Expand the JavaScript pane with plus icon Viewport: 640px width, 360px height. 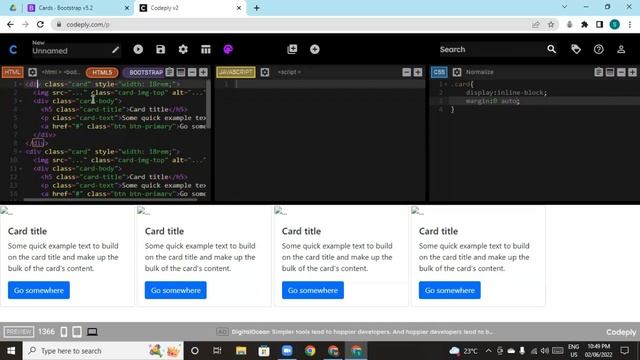tap(418, 72)
